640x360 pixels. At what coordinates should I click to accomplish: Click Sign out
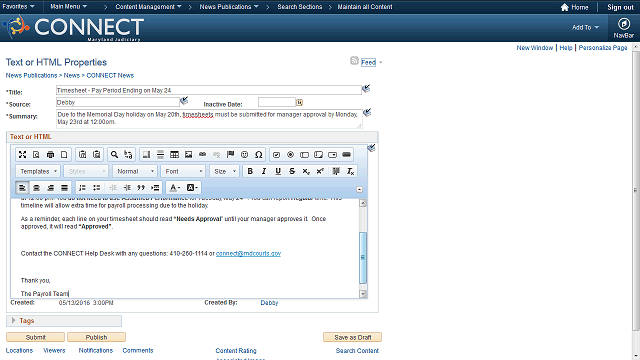click(x=620, y=7)
